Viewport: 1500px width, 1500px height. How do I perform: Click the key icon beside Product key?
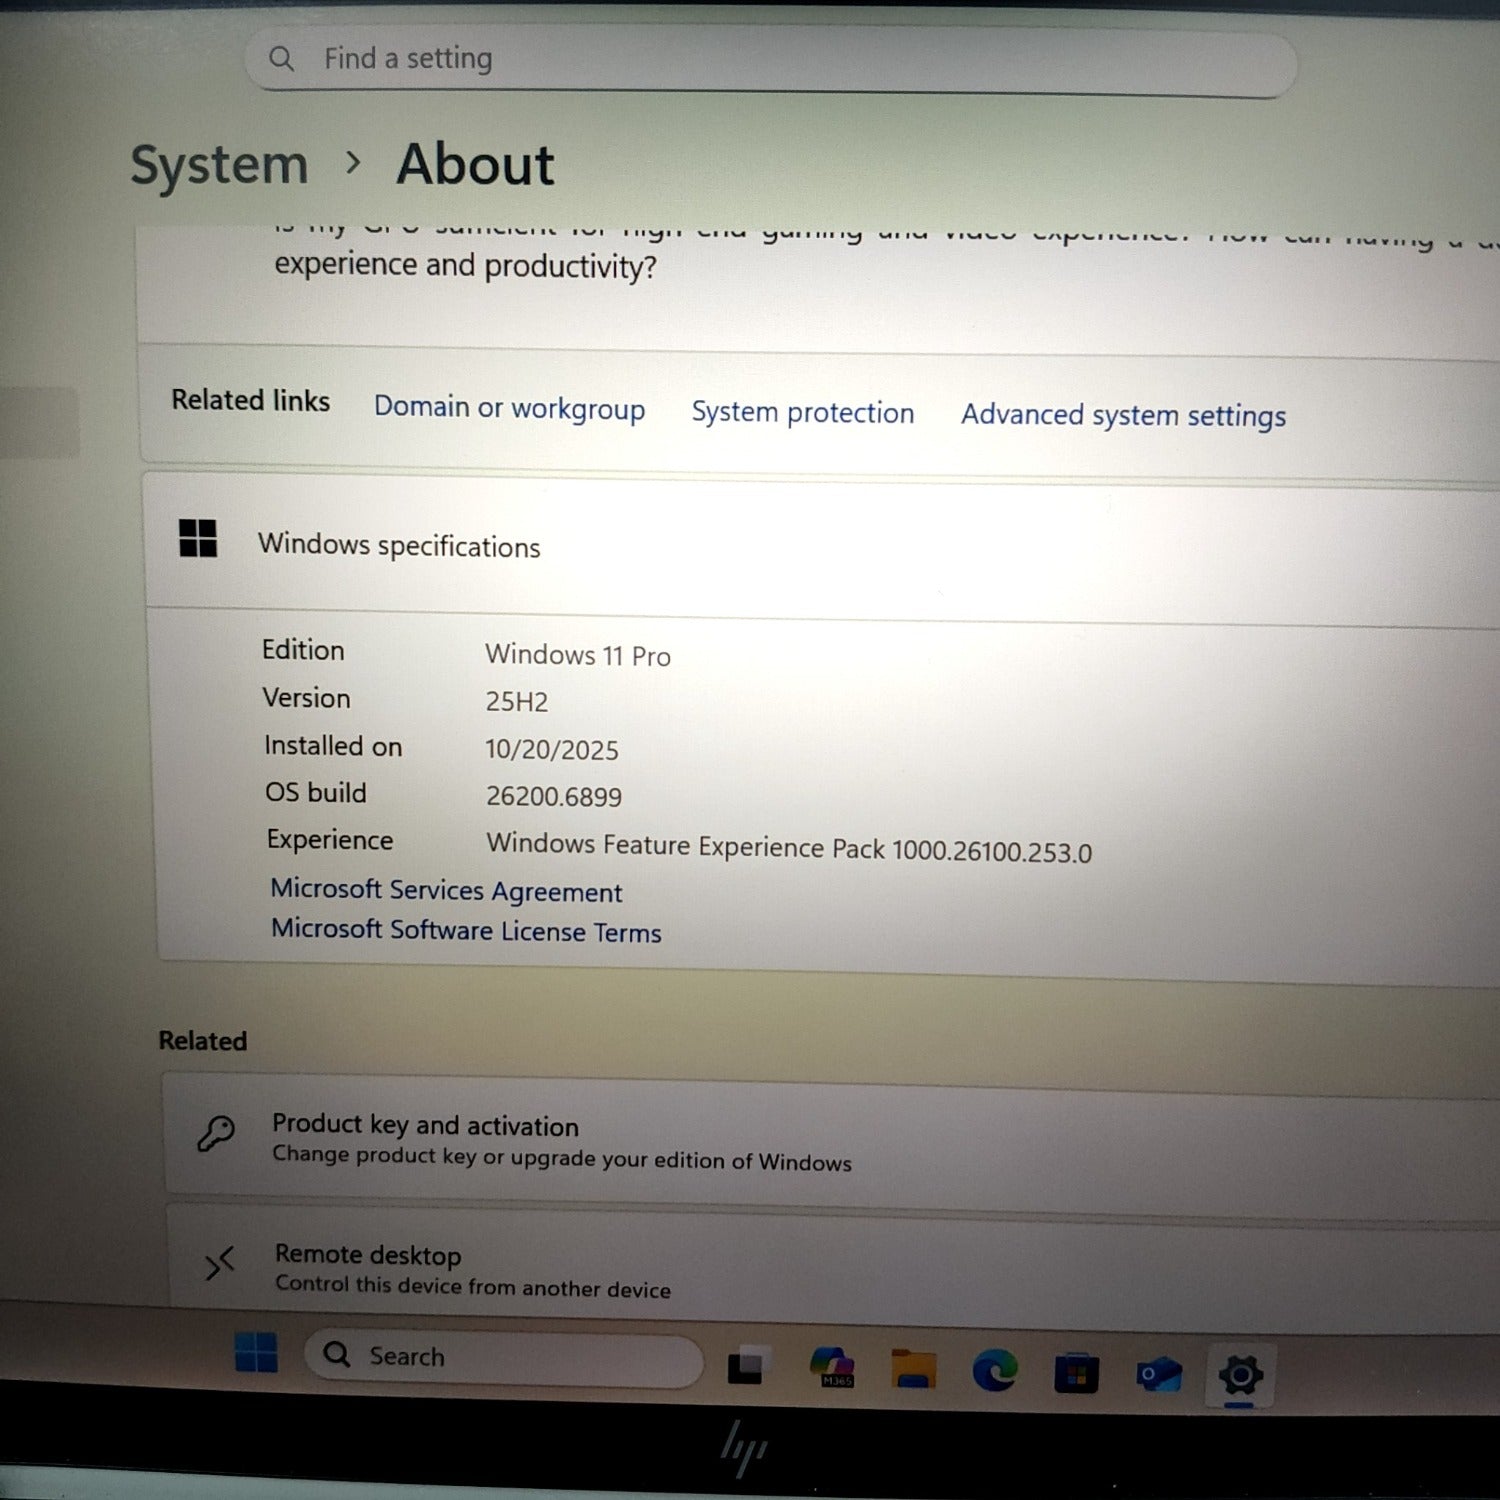[215, 1134]
